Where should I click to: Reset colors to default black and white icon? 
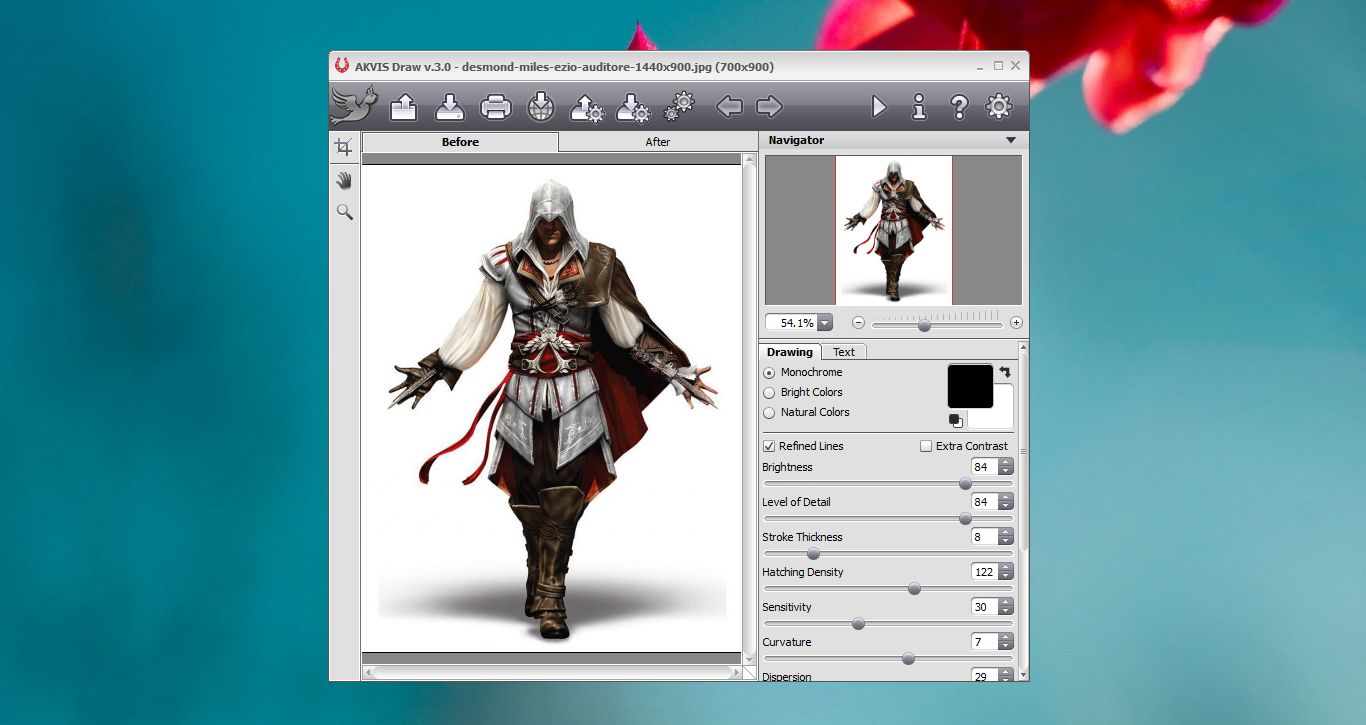pyautogui.click(x=956, y=420)
